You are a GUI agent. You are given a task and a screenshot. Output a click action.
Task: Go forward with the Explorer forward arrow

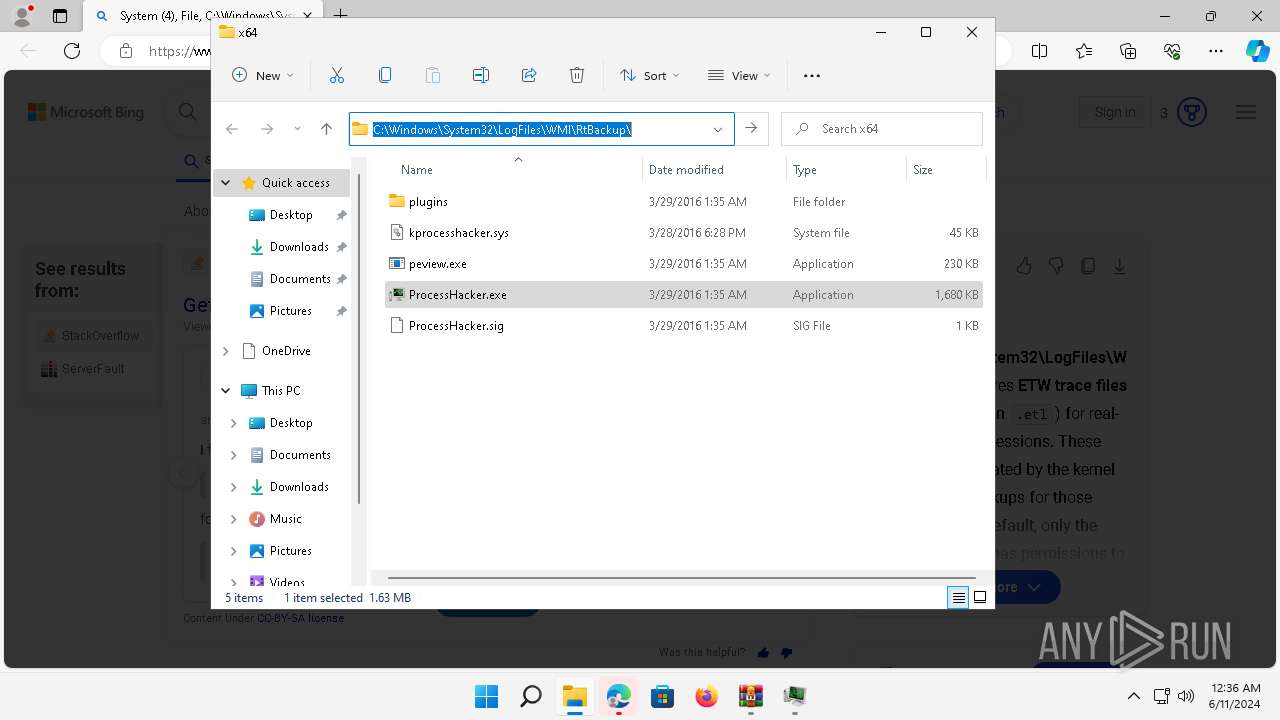tap(267, 129)
